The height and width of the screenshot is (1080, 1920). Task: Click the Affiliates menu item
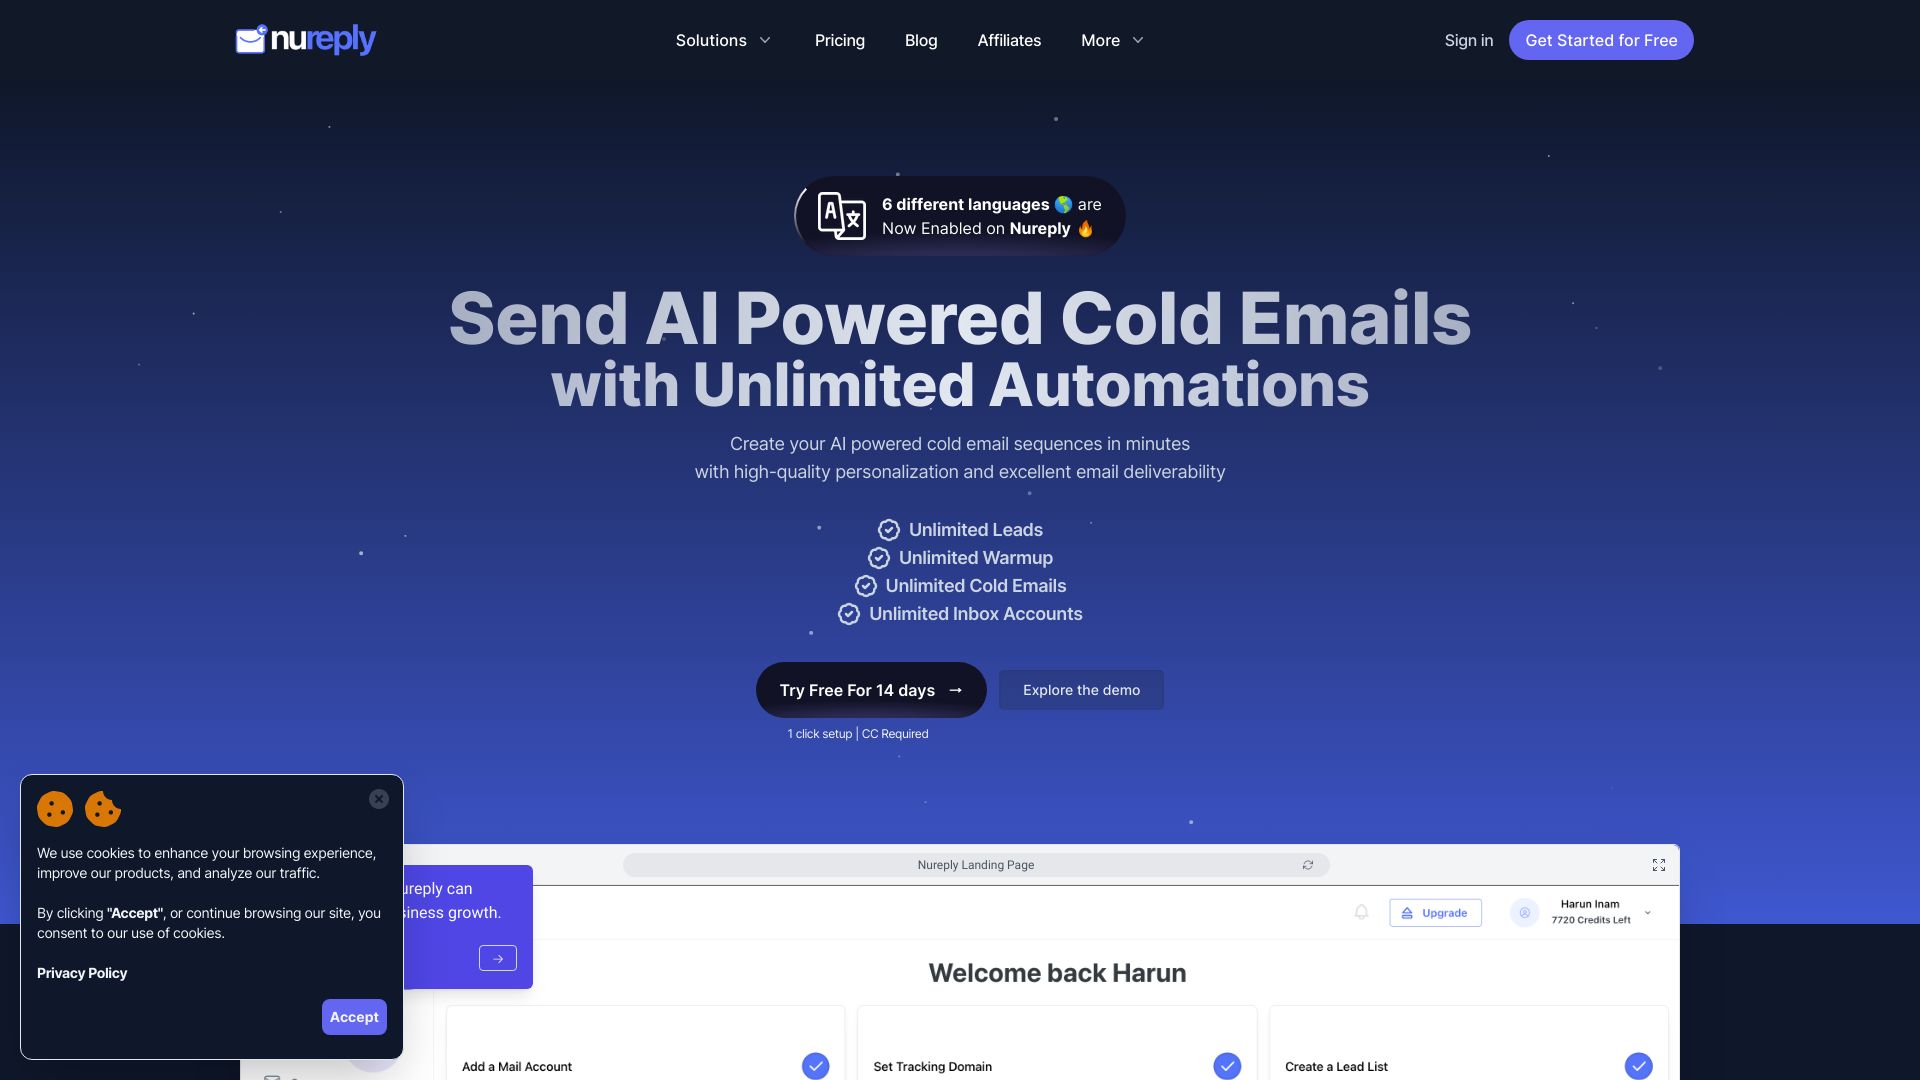tap(1009, 40)
